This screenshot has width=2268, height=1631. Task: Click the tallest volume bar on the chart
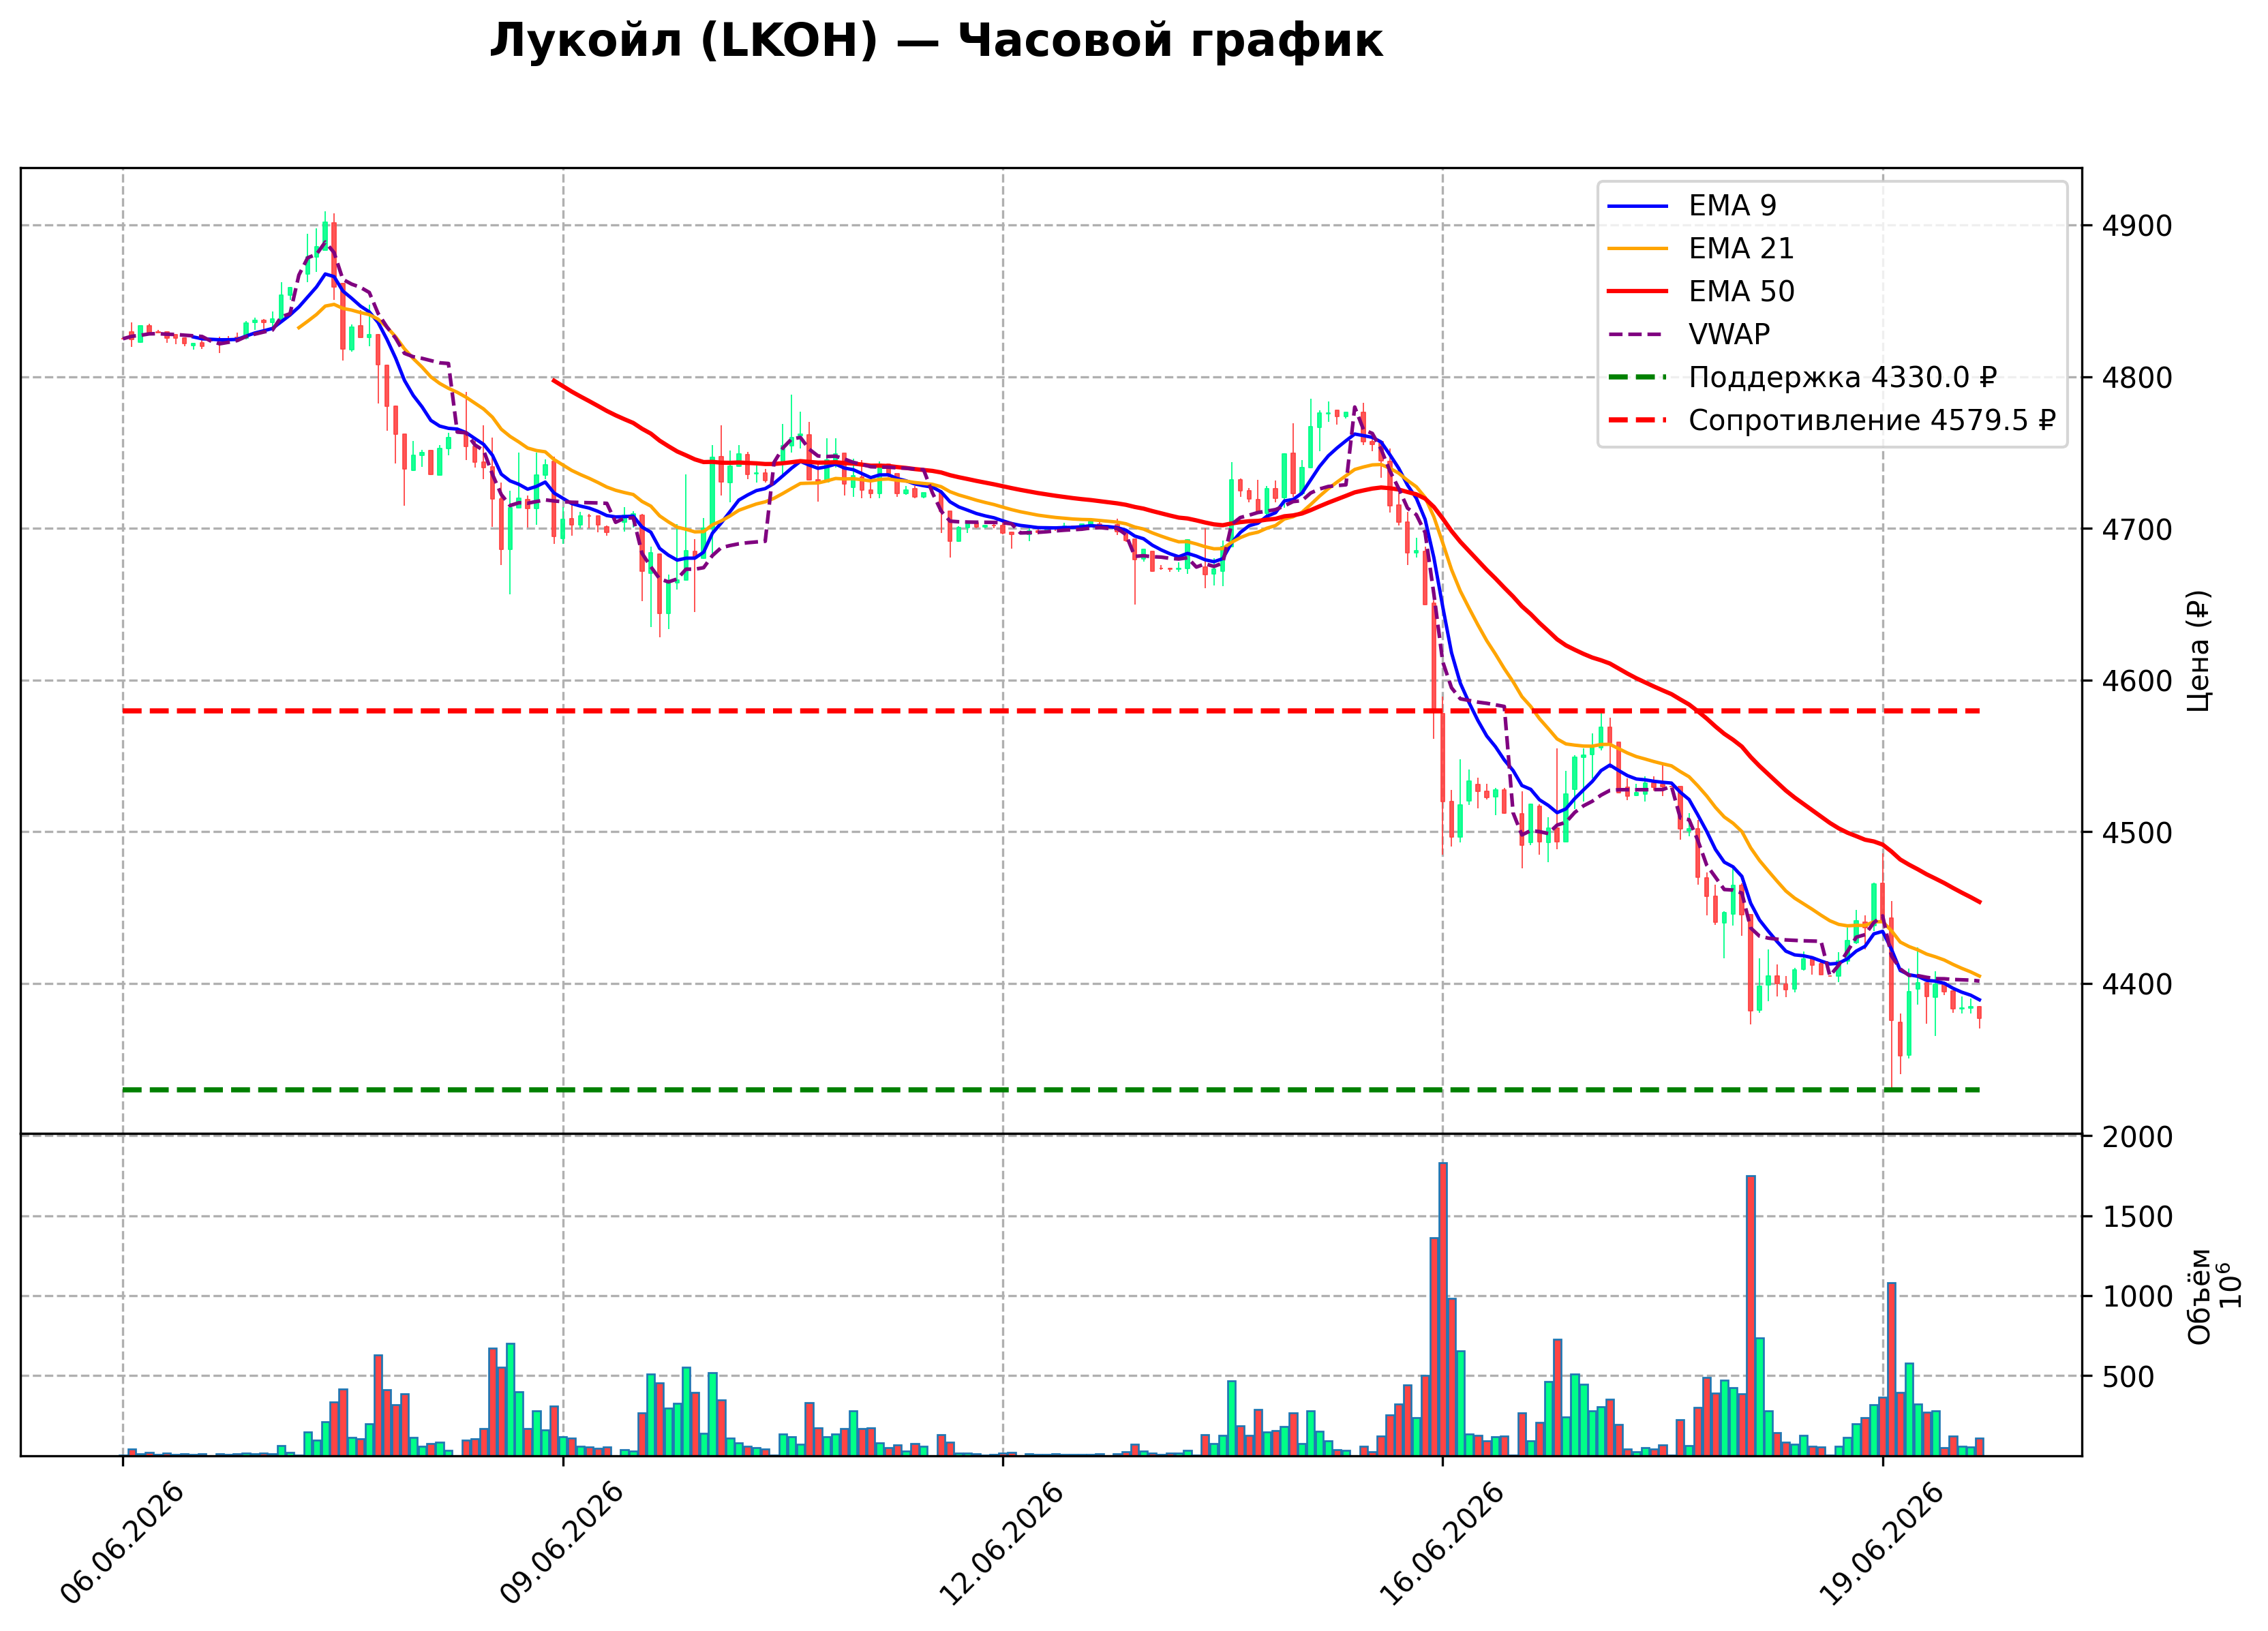(x=1443, y=1309)
